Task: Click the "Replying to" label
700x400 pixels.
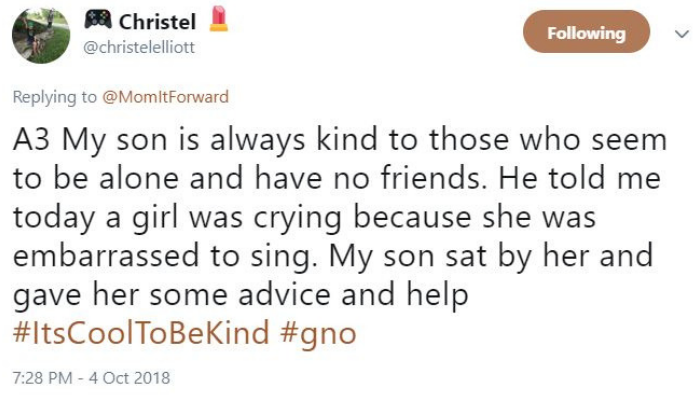Action: (x=51, y=97)
